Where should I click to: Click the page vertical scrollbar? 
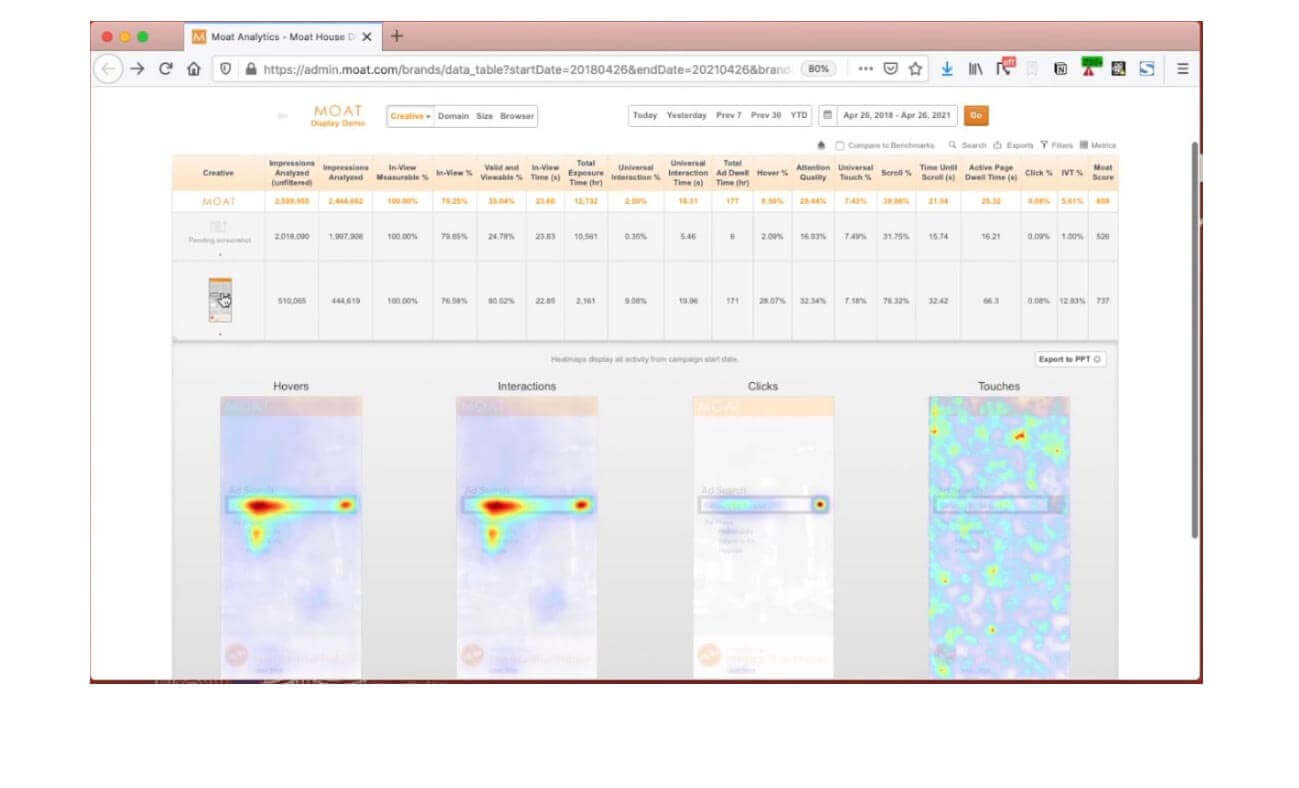(1194, 340)
